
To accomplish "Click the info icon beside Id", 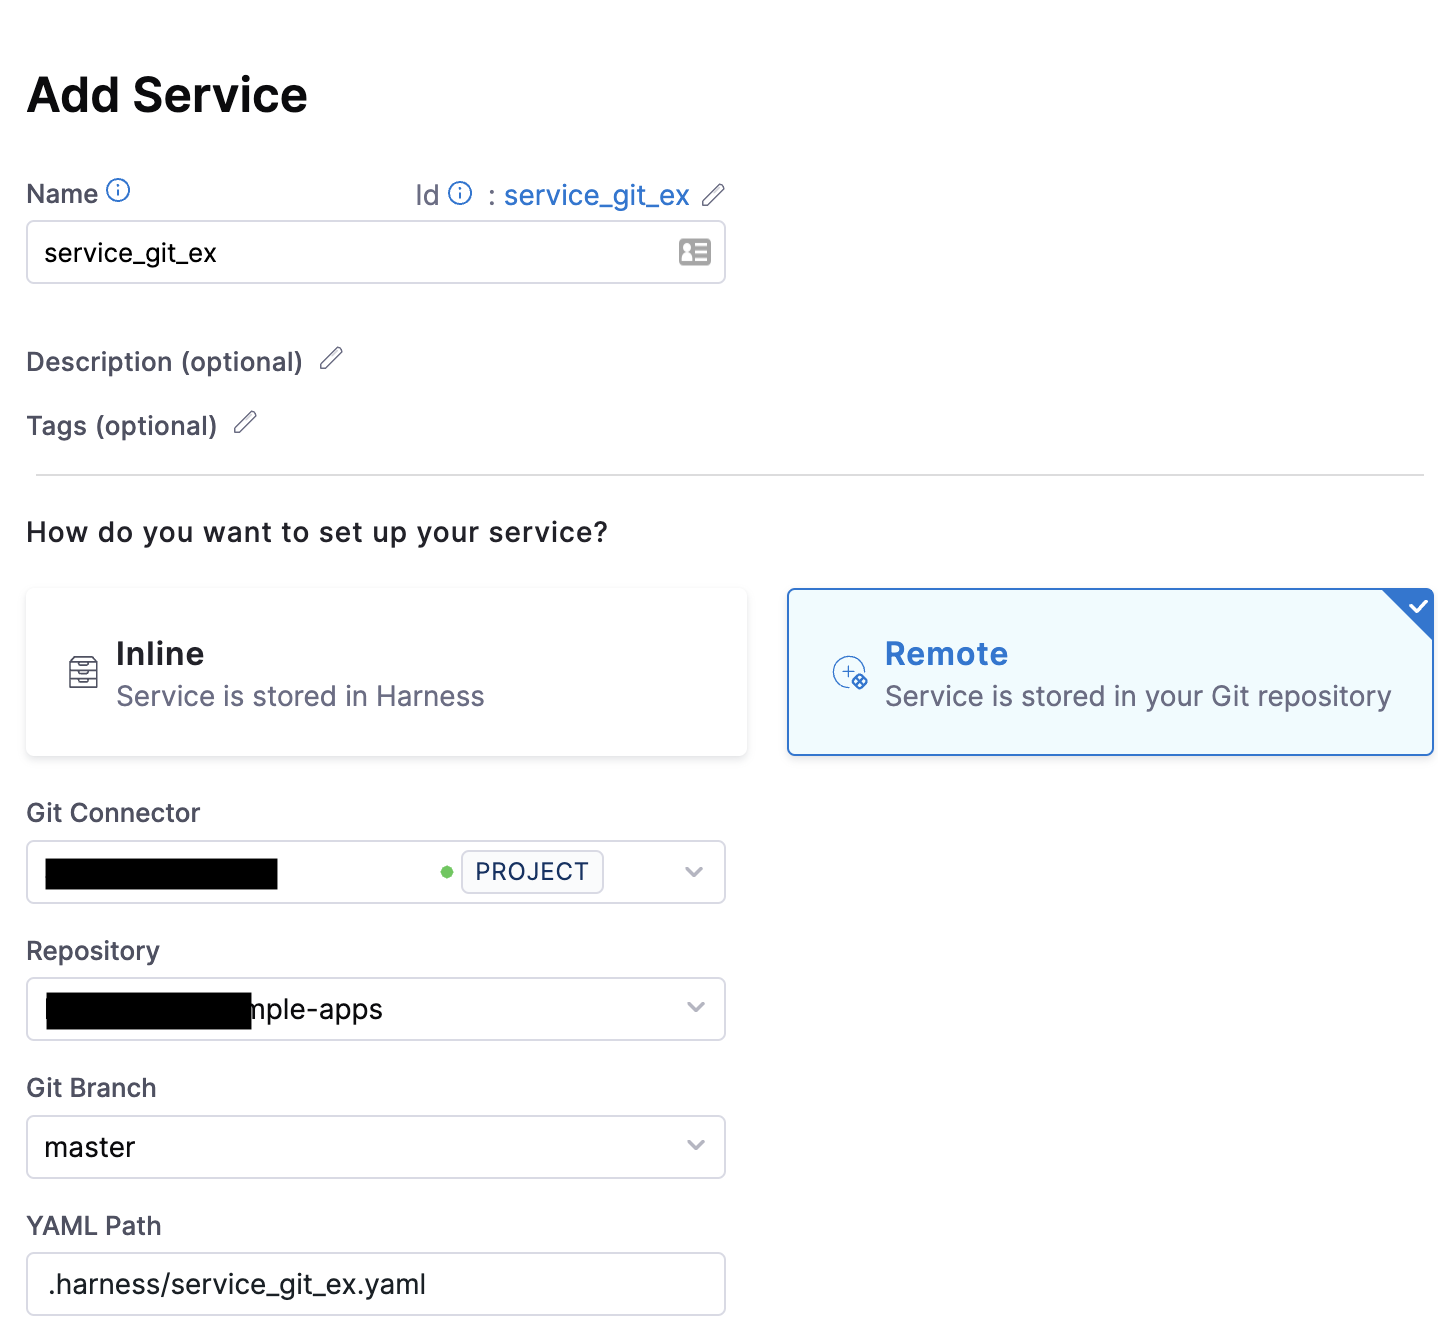I will click(460, 193).
